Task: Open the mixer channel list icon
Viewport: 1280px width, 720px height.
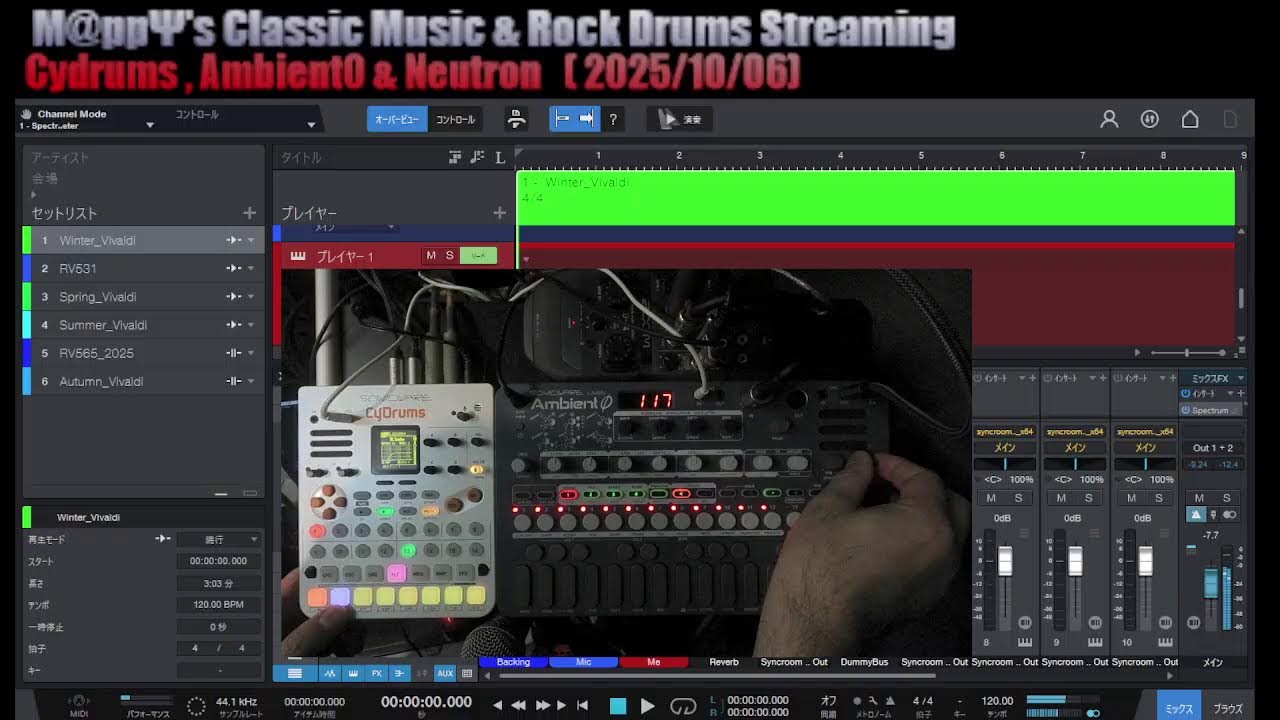Action: (x=295, y=673)
